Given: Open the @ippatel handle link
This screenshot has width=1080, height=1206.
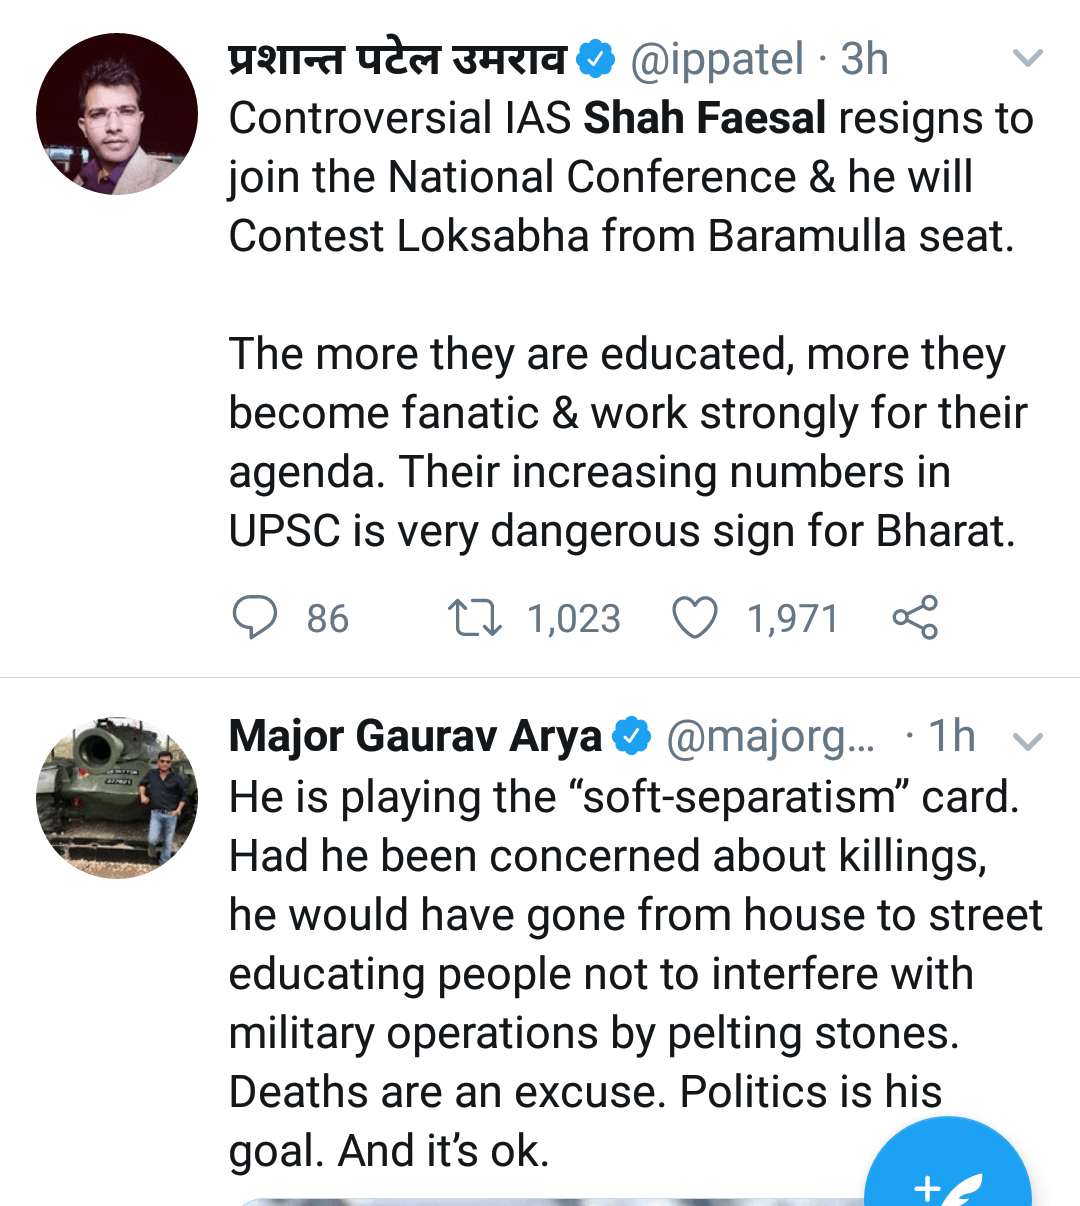Looking at the screenshot, I should [717, 60].
